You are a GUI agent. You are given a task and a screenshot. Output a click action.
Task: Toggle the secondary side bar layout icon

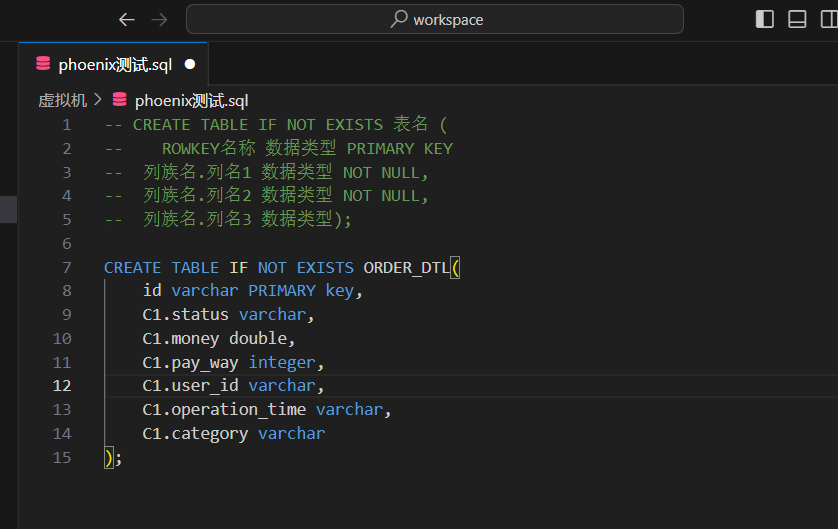[829, 19]
